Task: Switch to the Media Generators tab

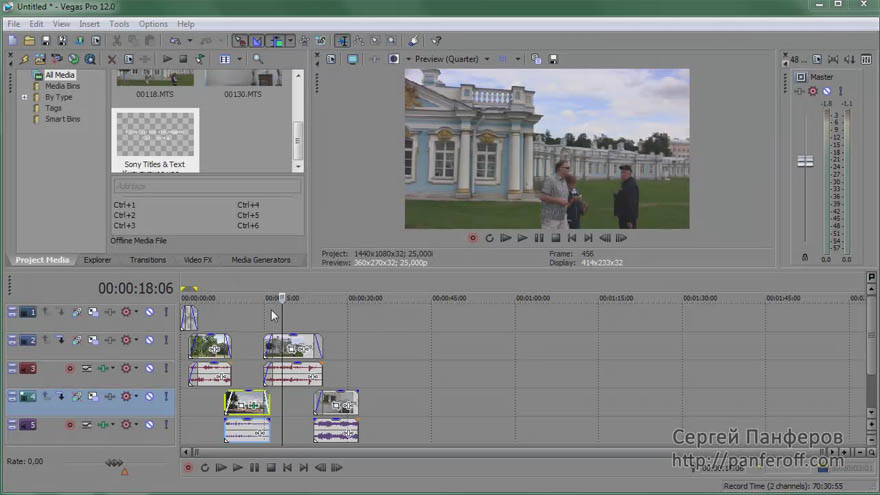Action: coord(261,260)
